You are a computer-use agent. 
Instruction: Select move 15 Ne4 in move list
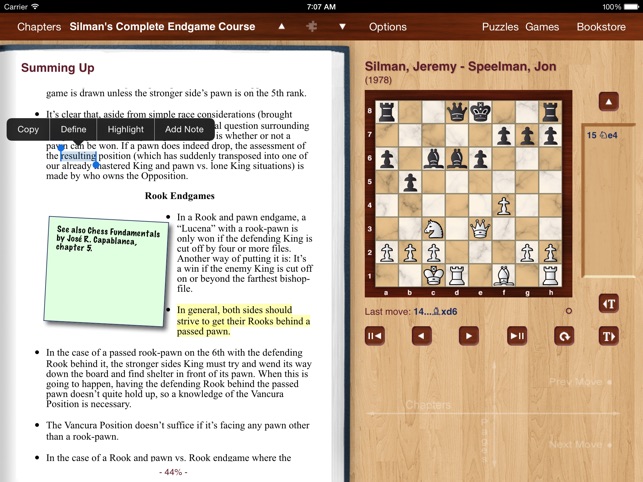[602, 135]
